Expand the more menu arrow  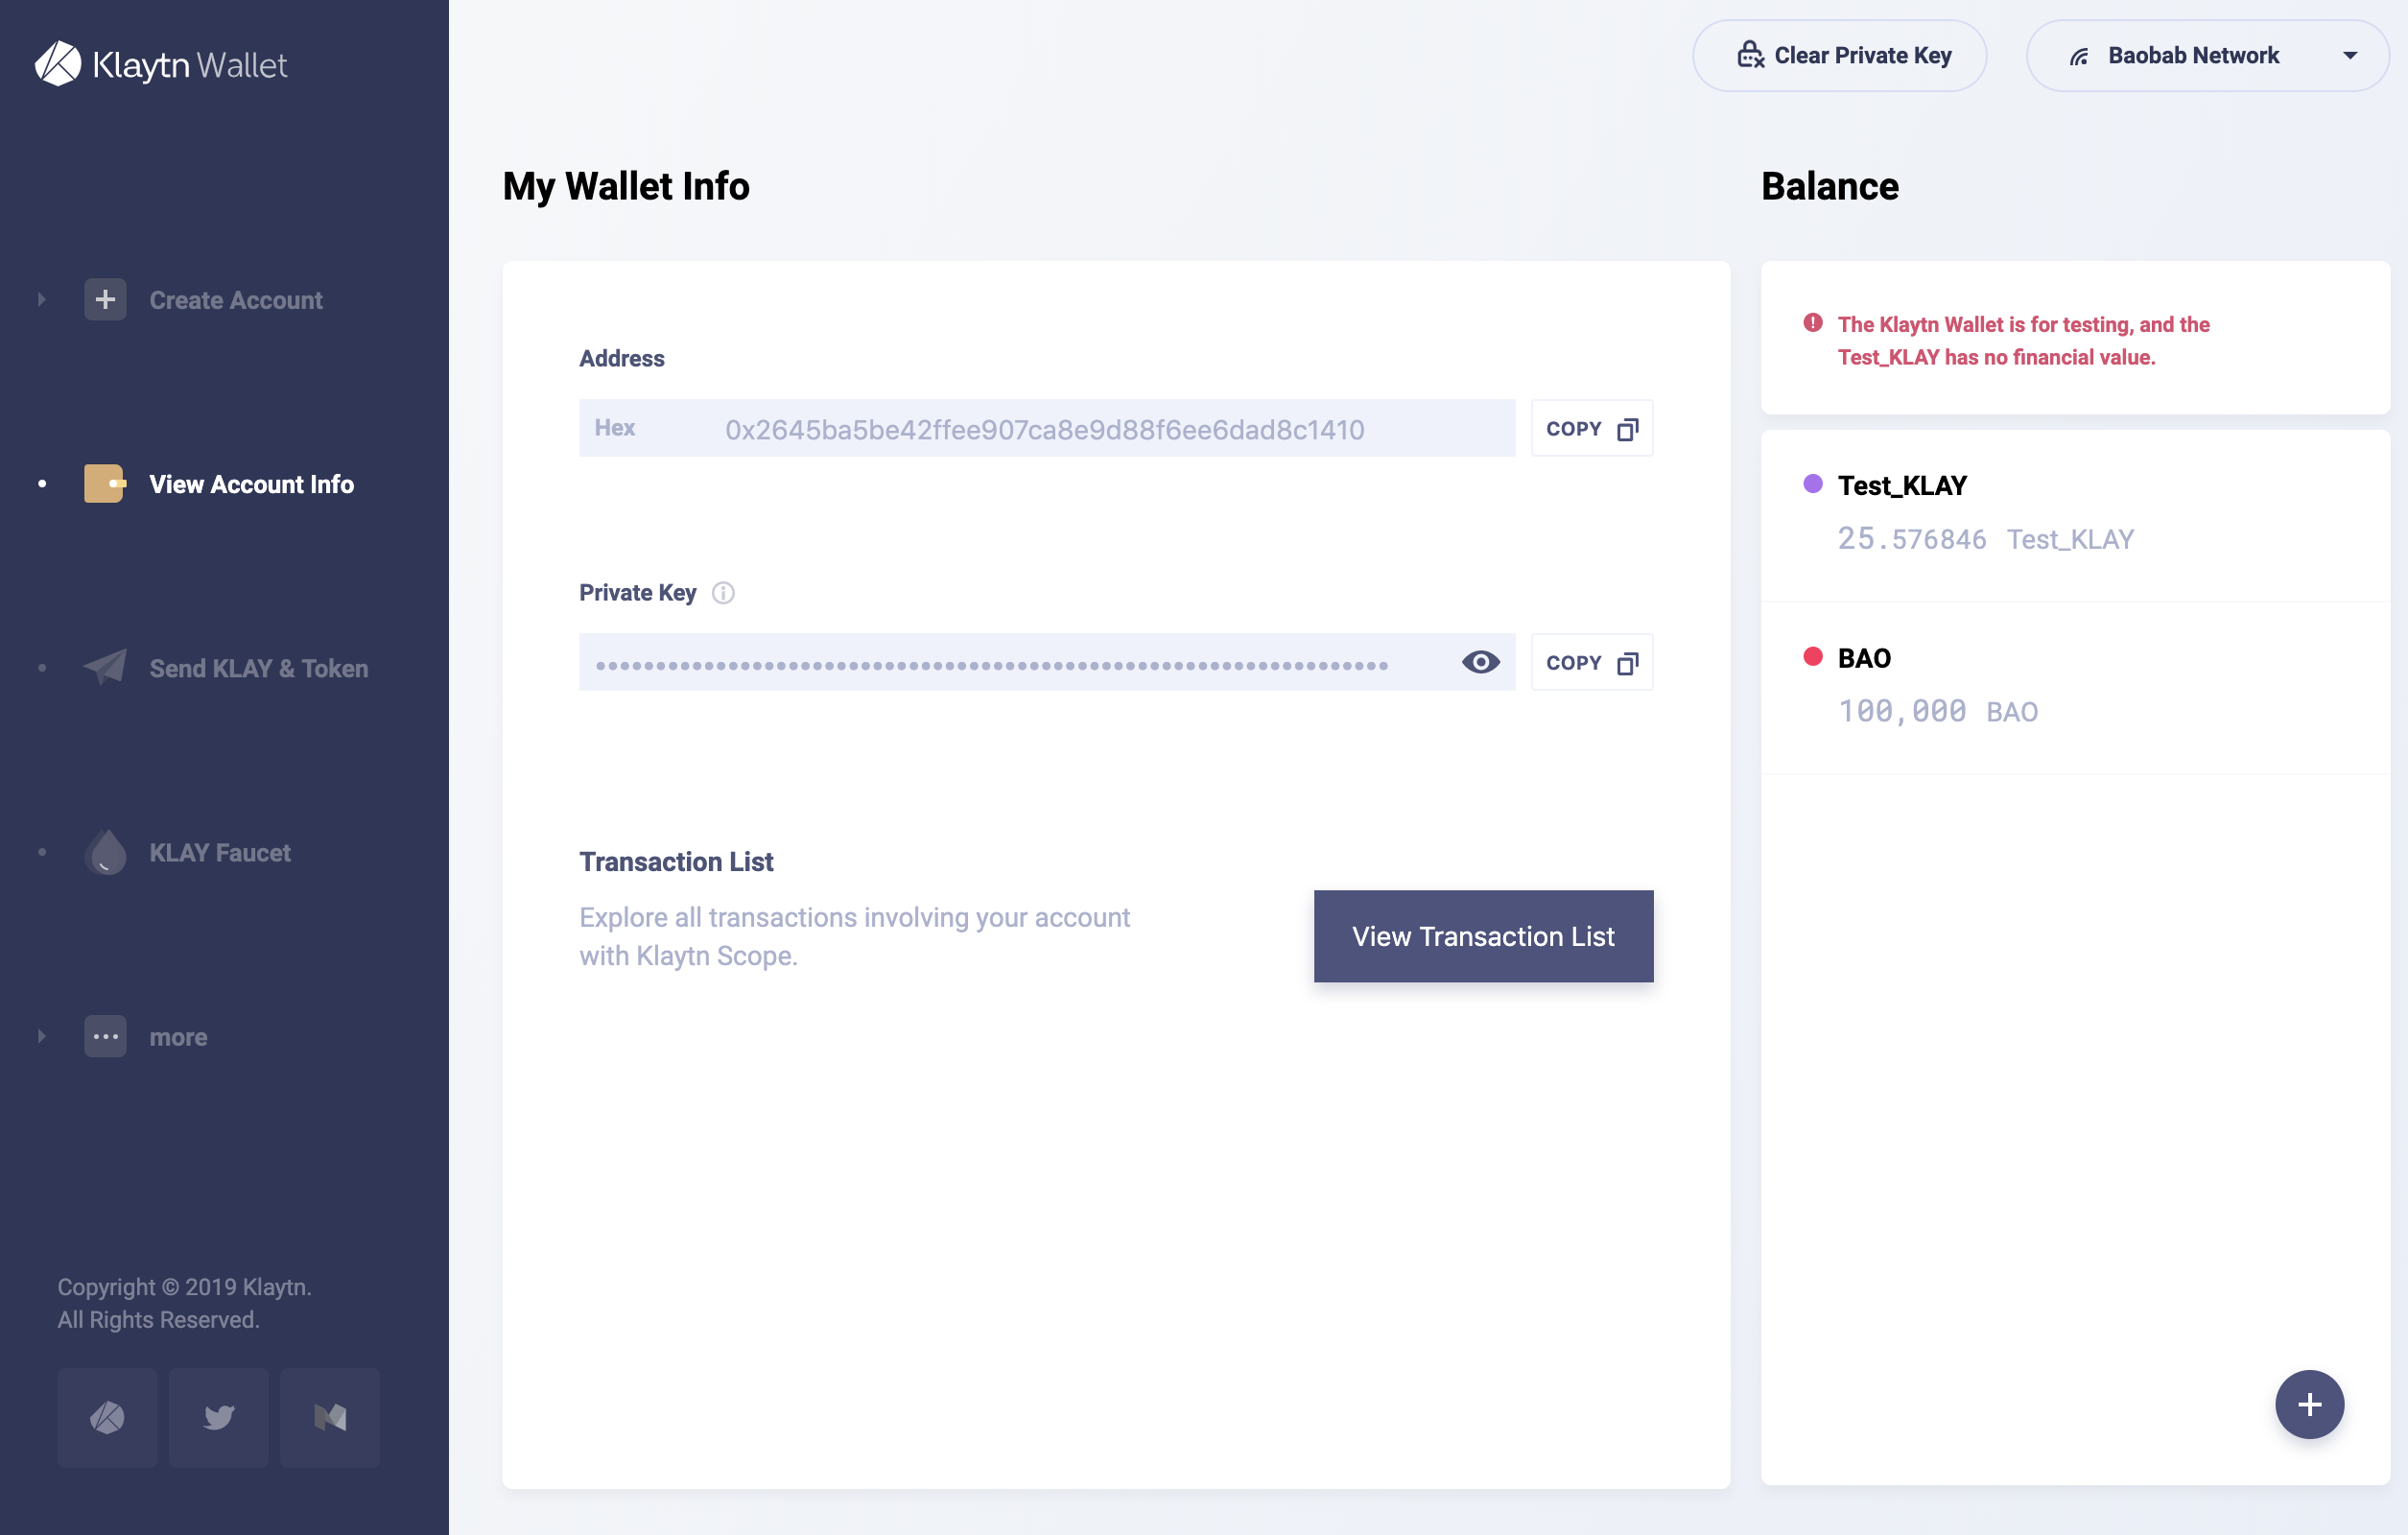(41, 1037)
